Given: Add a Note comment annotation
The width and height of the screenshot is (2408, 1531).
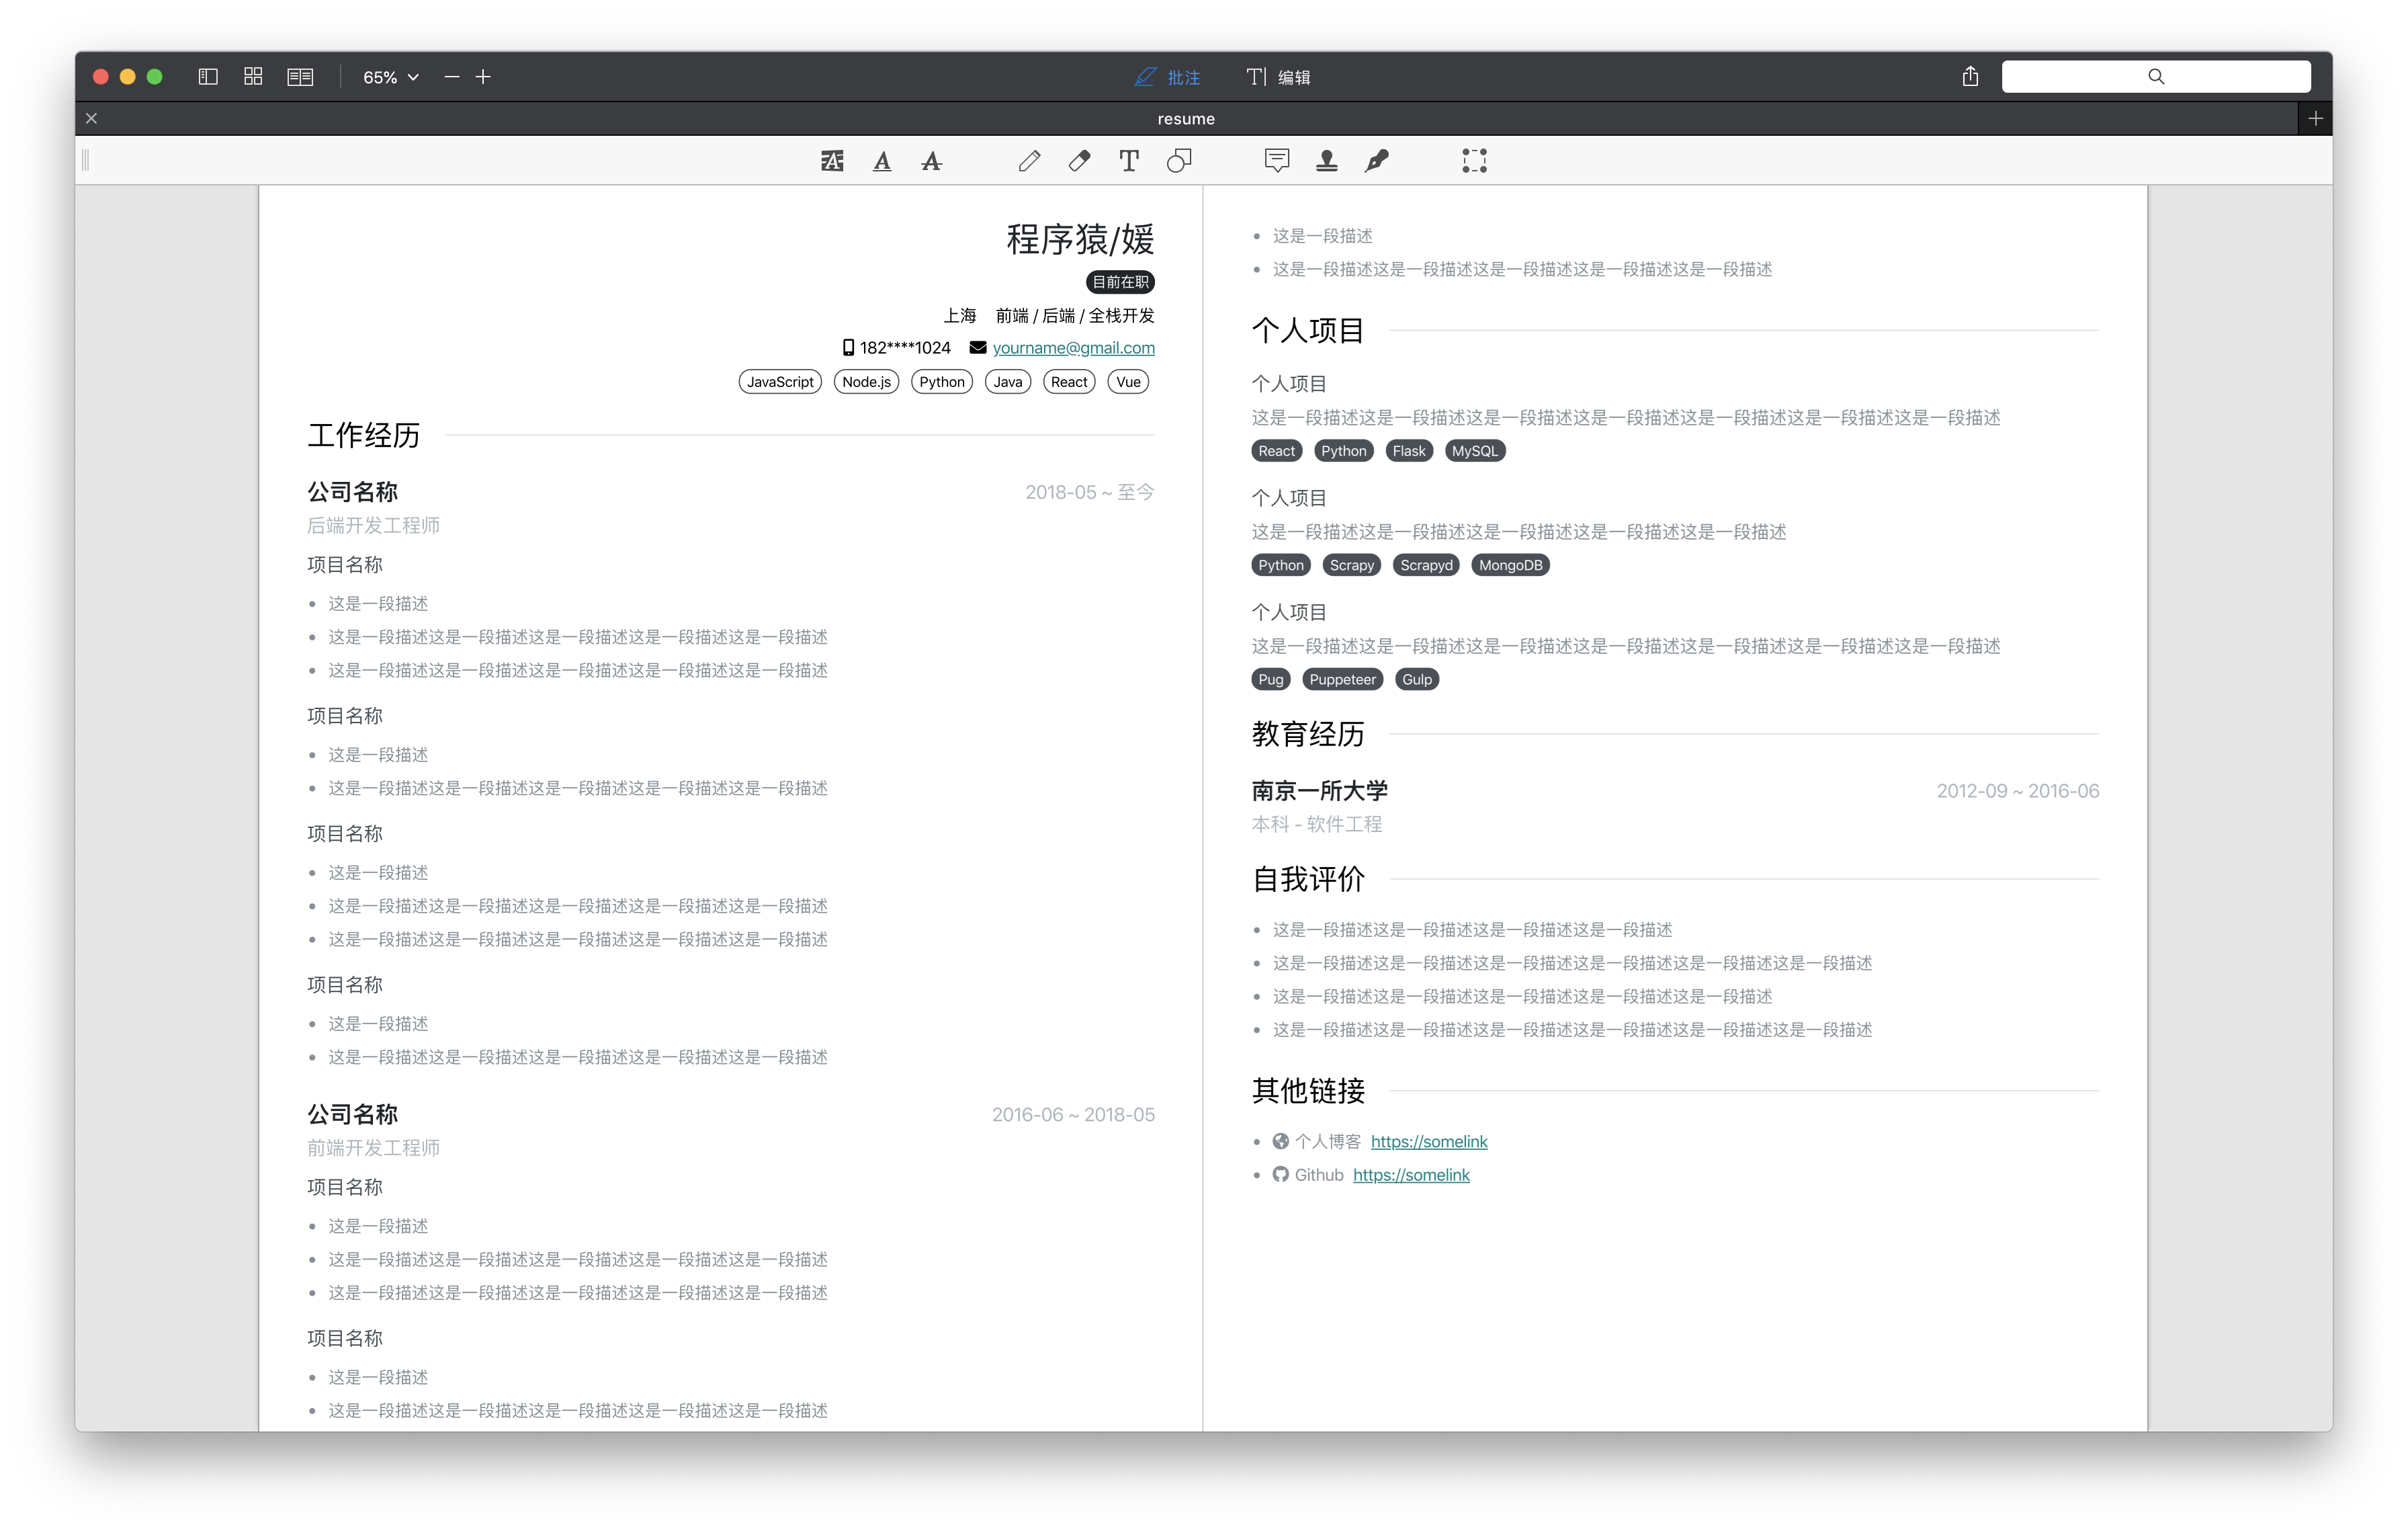Looking at the screenshot, I should (x=1276, y=161).
